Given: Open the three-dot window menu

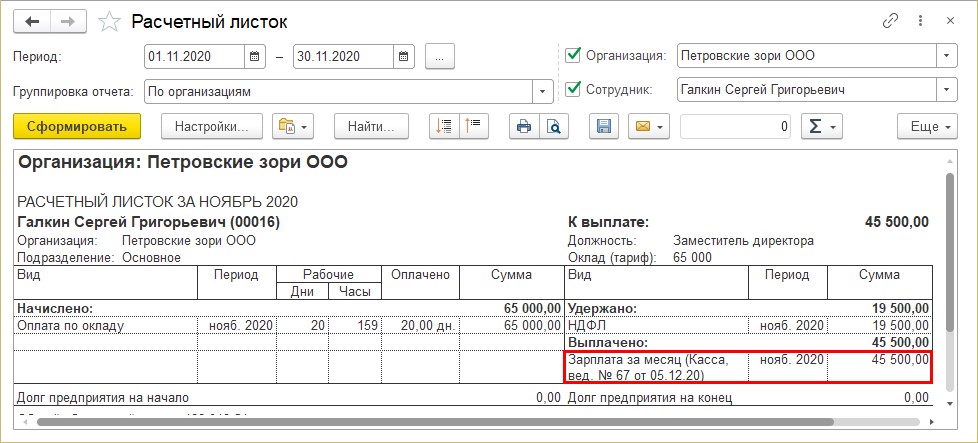Looking at the screenshot, I should [x=921, y=21].
